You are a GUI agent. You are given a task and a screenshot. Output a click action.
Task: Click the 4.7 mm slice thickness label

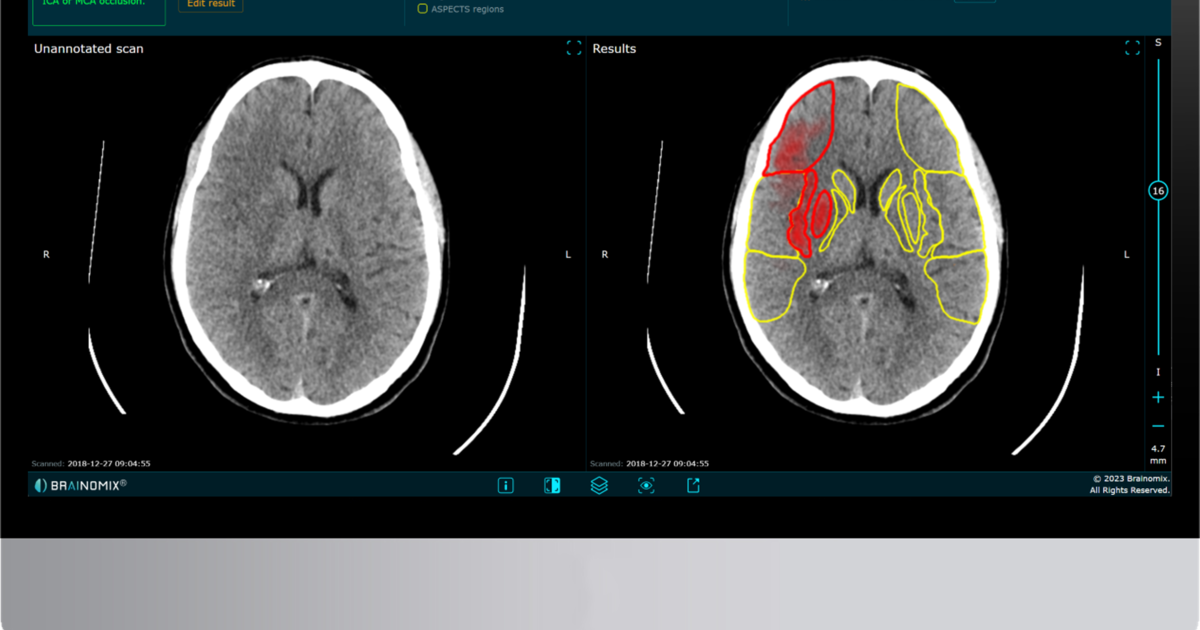(x=1158, y=455)
